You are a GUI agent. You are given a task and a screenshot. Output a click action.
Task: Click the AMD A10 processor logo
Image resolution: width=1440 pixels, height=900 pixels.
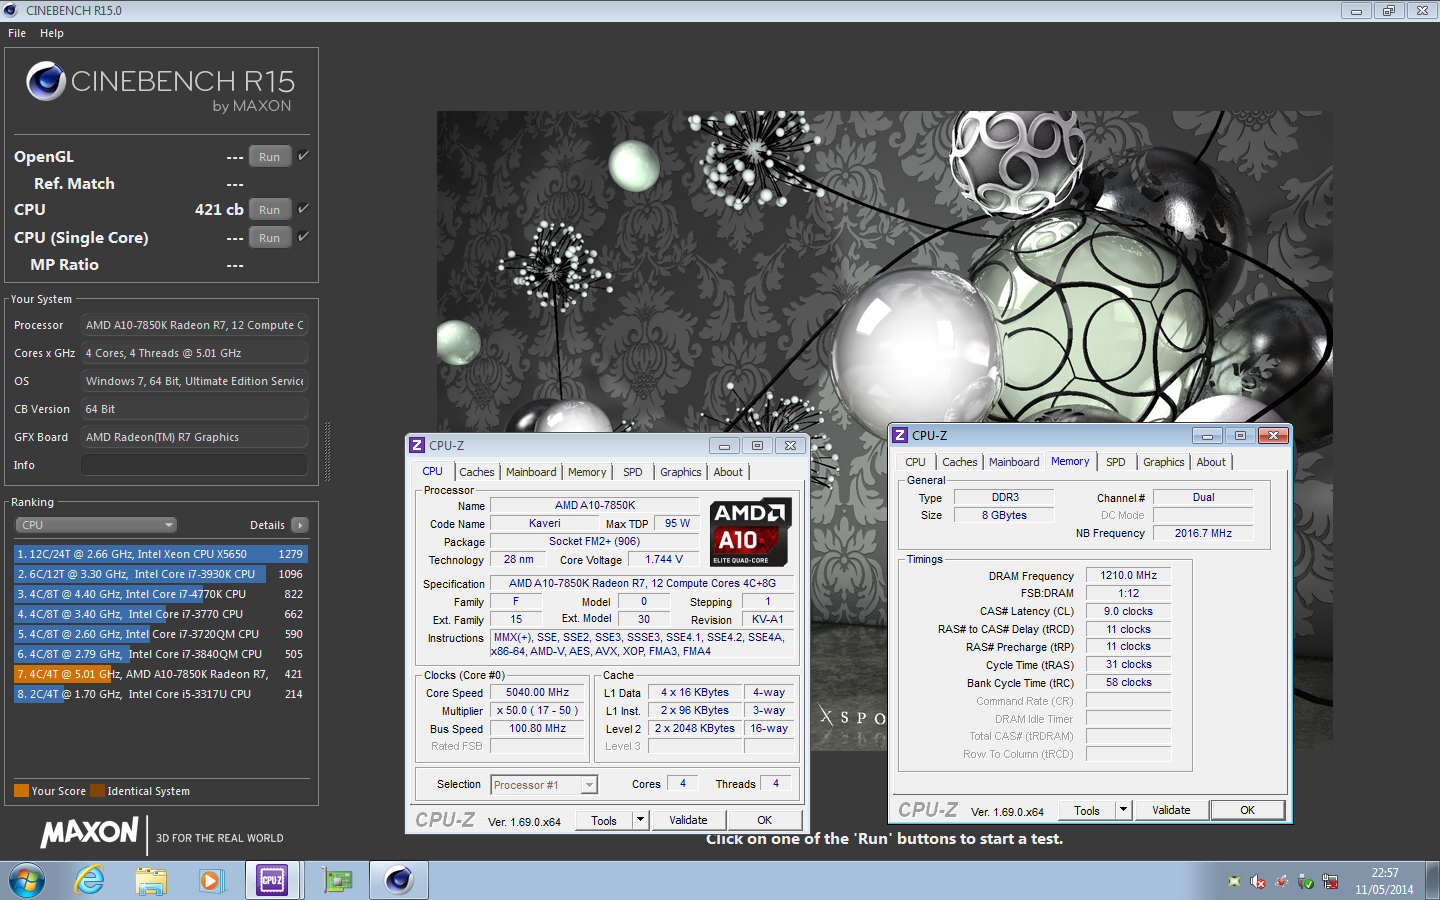pyautogui.click(x=751, y=532)
